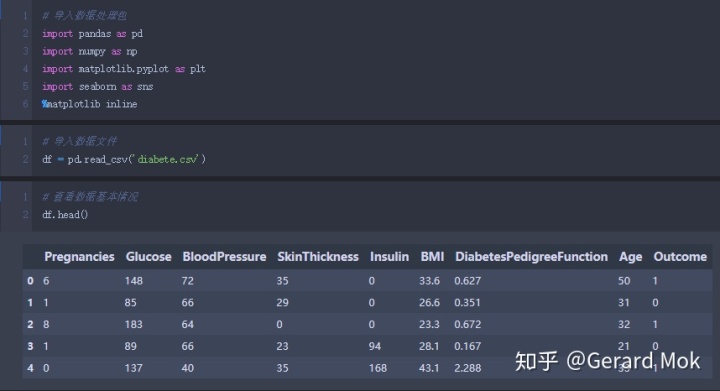The width and height of the screenshot is (720, 391).
Task: Click the pd.read_csv('diabete.csv') code line
Action: pos(124,159)
